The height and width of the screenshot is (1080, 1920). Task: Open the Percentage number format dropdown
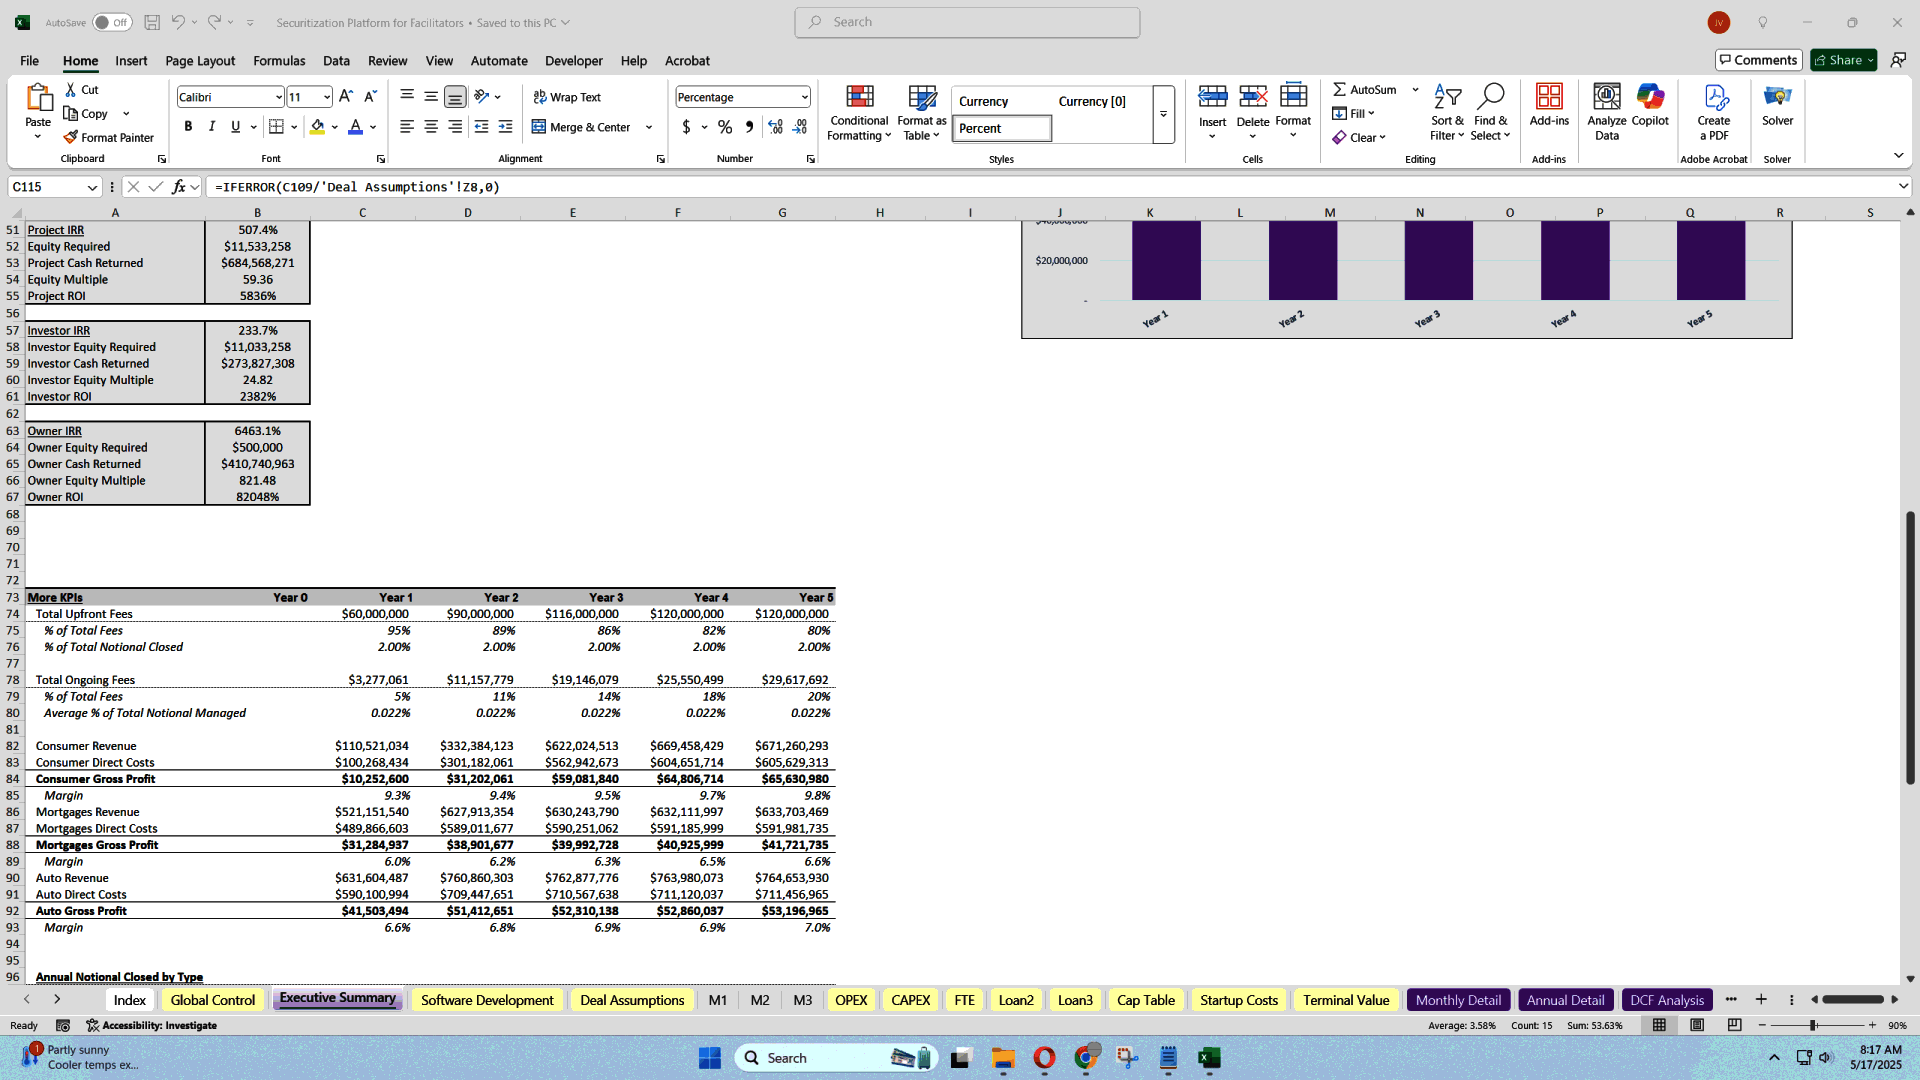(x=804, y=97)
